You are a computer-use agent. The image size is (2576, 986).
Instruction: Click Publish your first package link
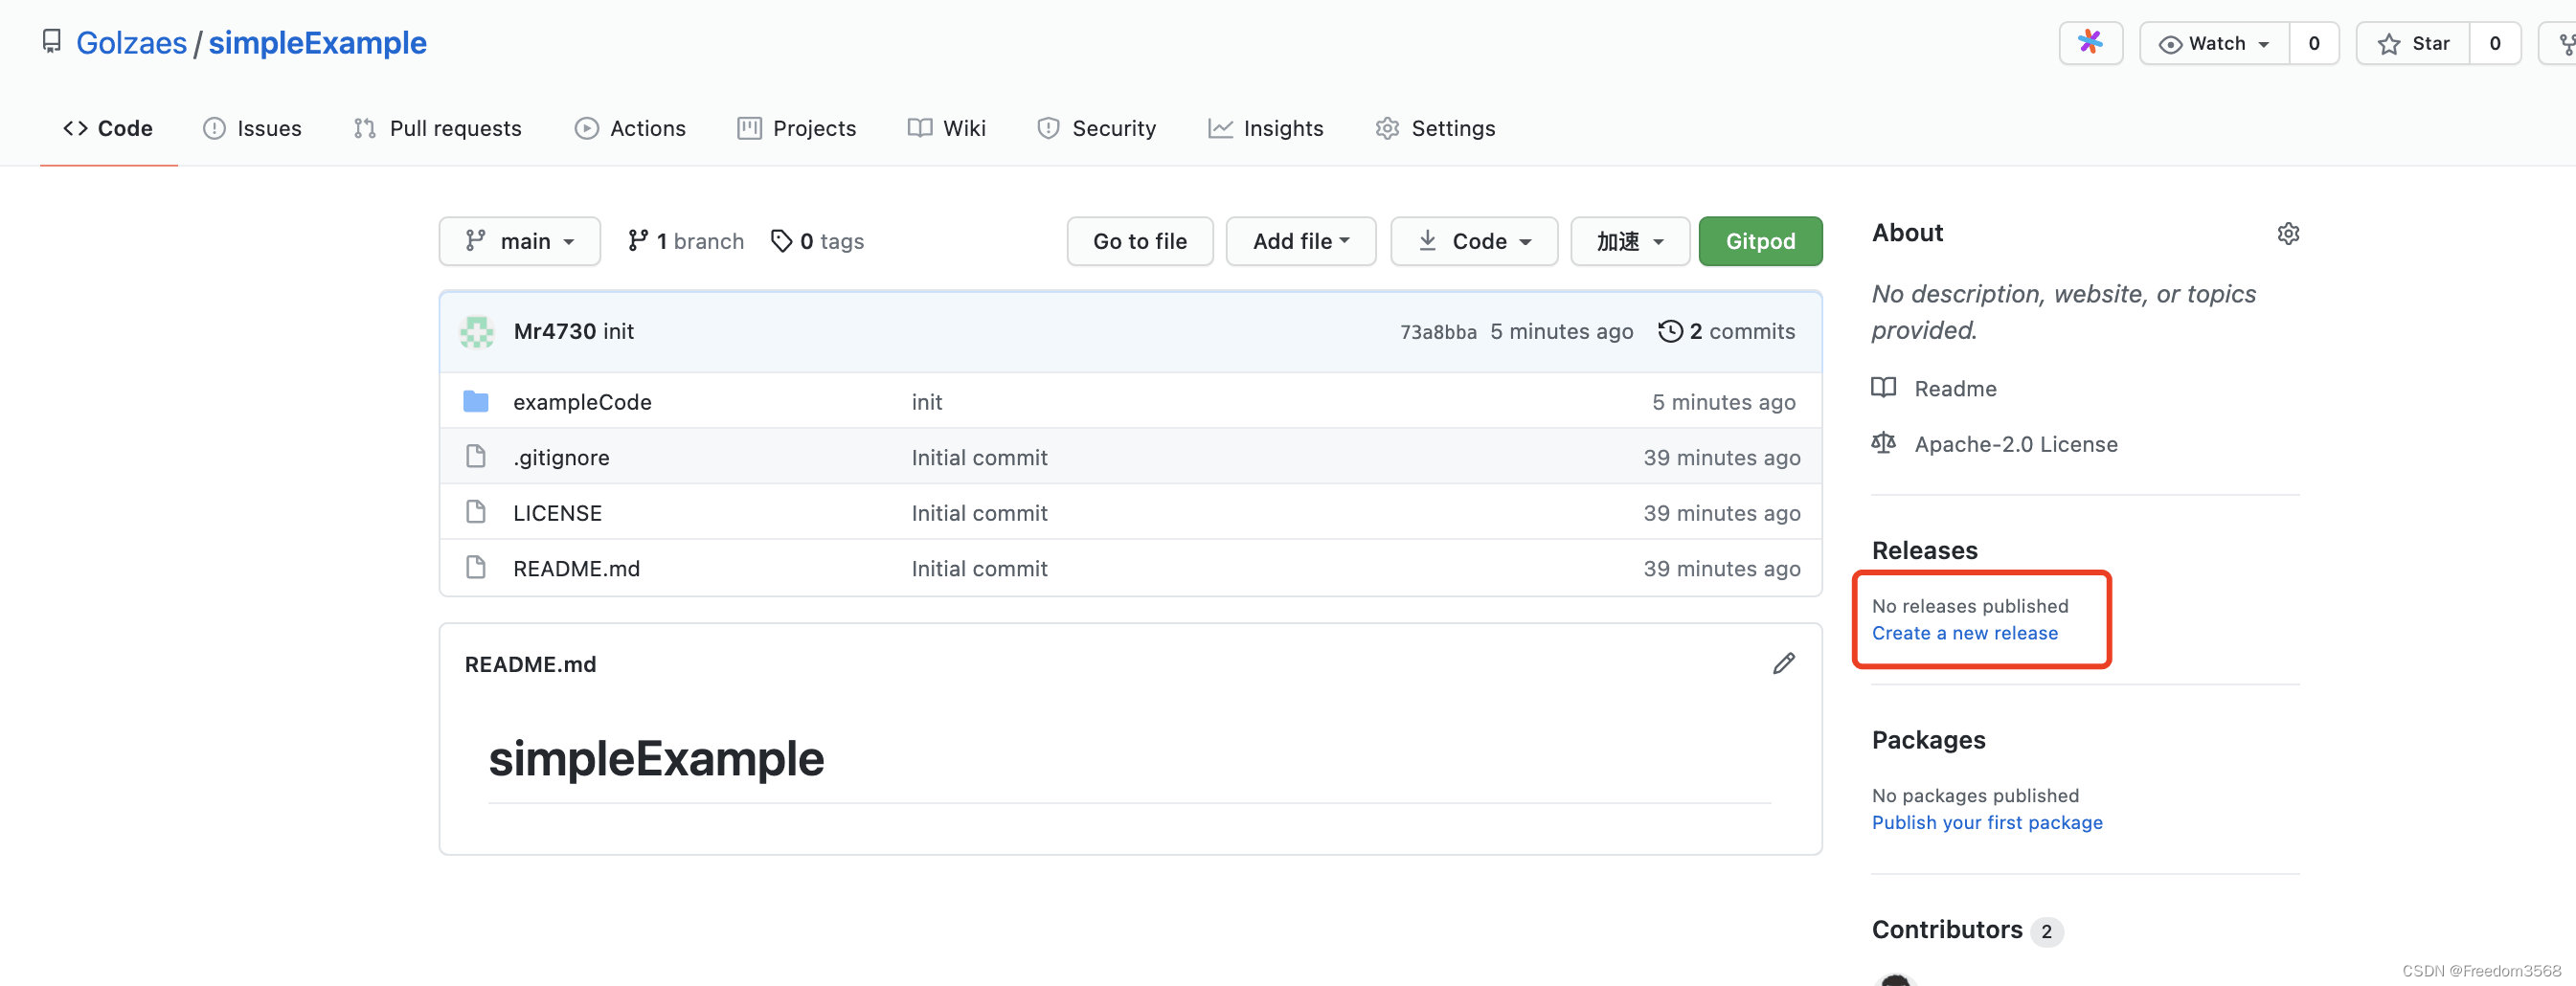[1987, 822]
